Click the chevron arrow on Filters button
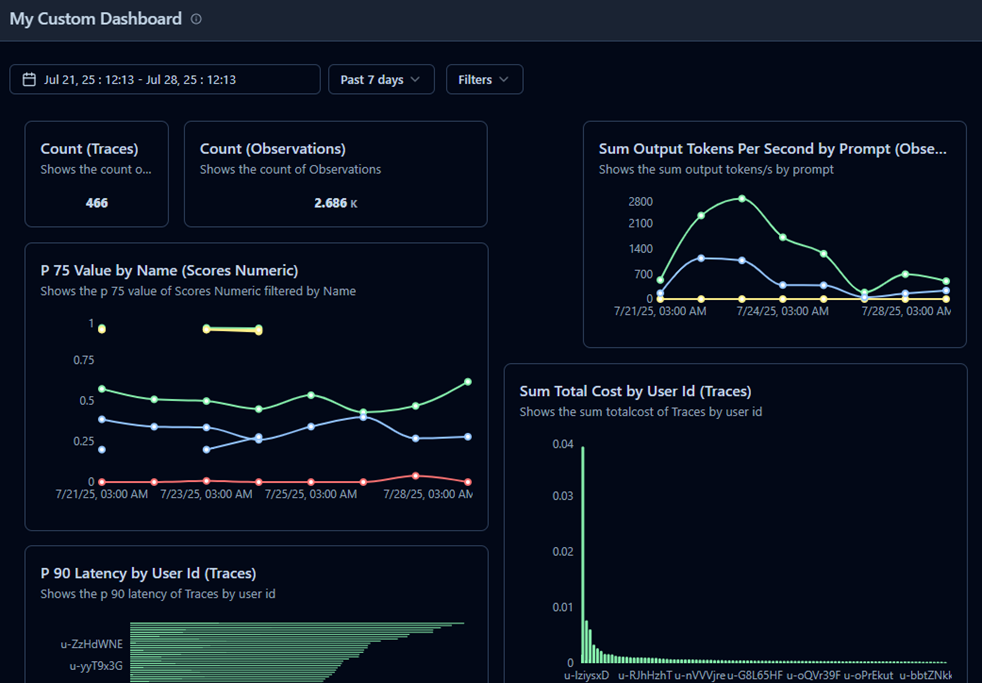 pos(504,80)
